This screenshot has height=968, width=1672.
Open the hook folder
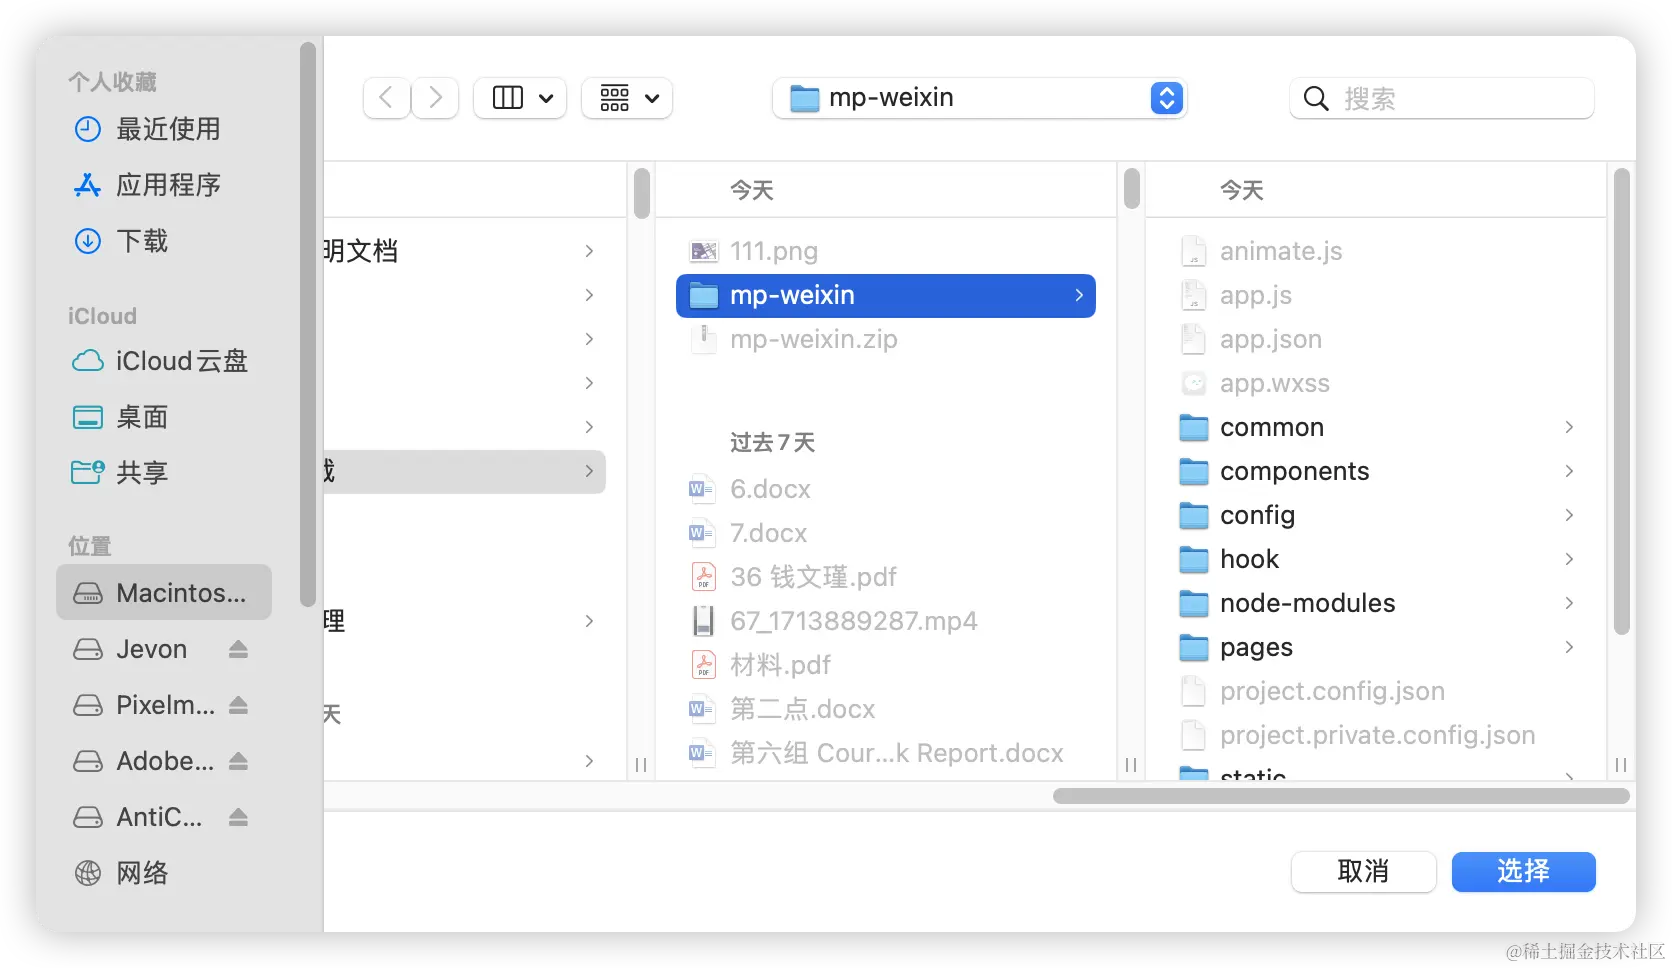(x=1376, y=559)
